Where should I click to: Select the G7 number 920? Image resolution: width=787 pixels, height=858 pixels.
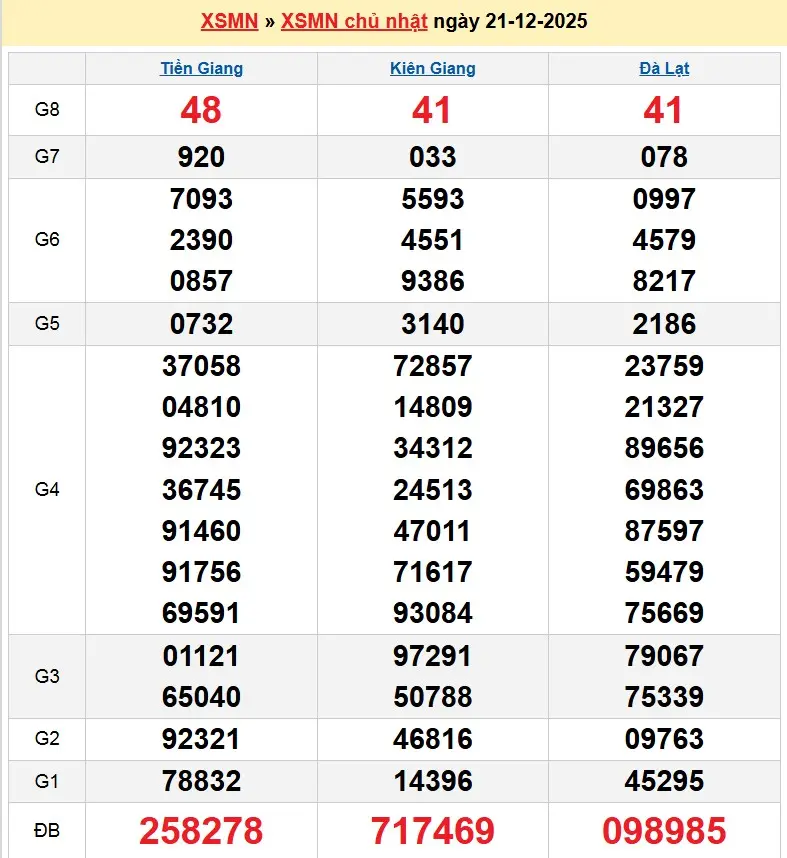(x=201, y=157)
